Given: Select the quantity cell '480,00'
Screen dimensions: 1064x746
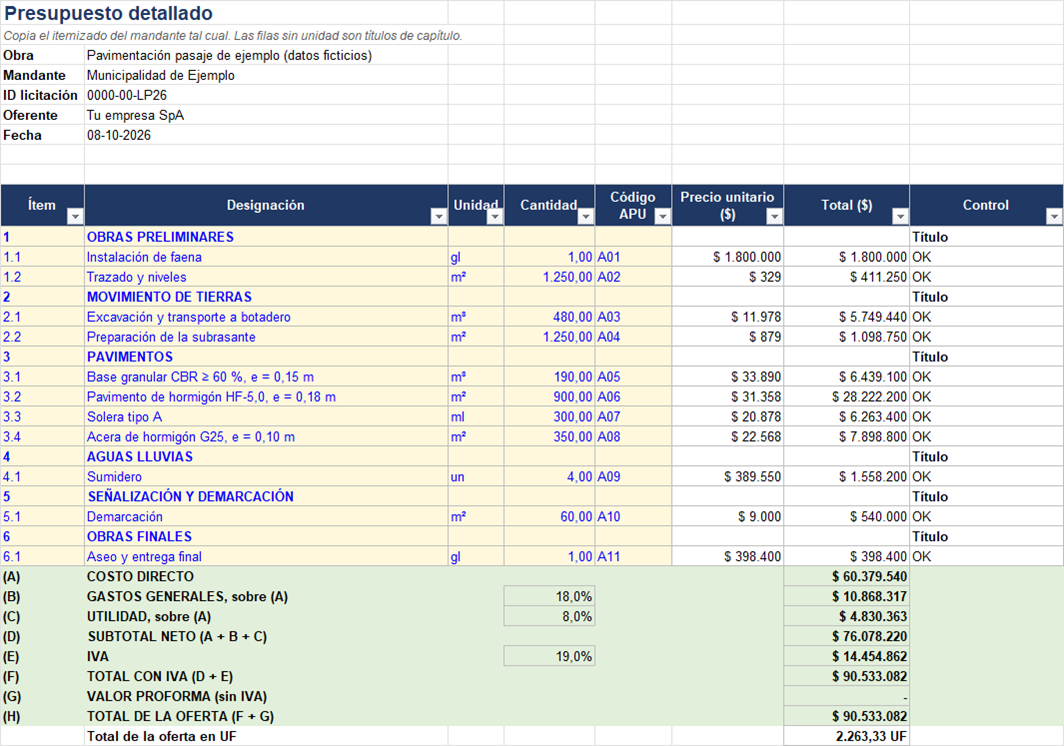Looking at the screenshot, I should [550, 317].
